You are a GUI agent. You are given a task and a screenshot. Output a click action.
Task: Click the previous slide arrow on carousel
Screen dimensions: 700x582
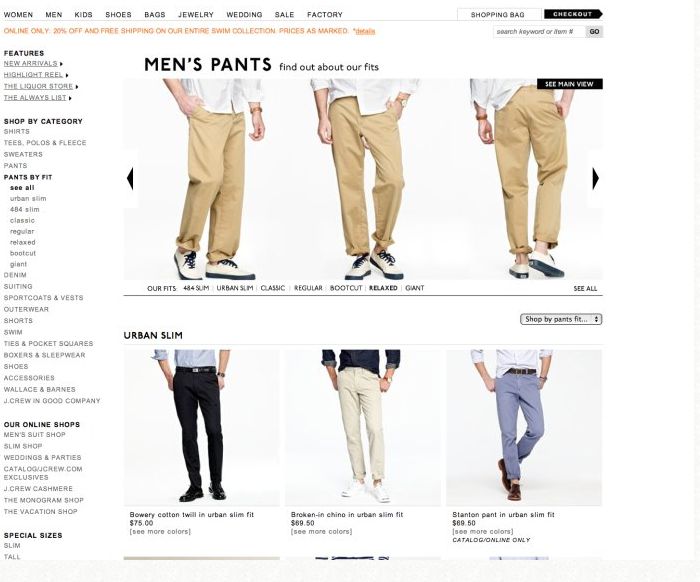pyautogui.click(x=130, y=179)
